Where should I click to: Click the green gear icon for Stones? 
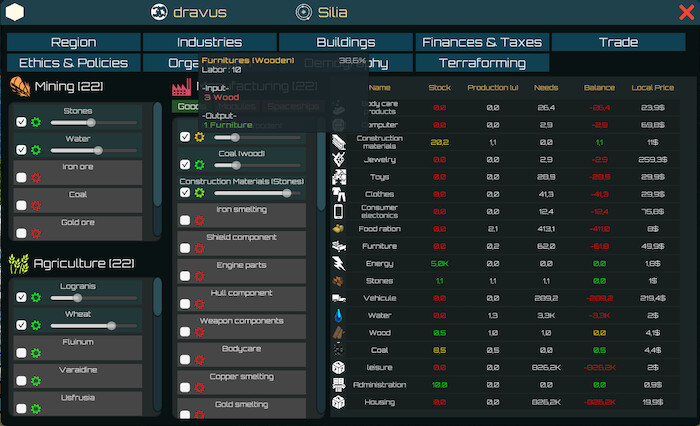pyautogui.click(x=36, y=122)
